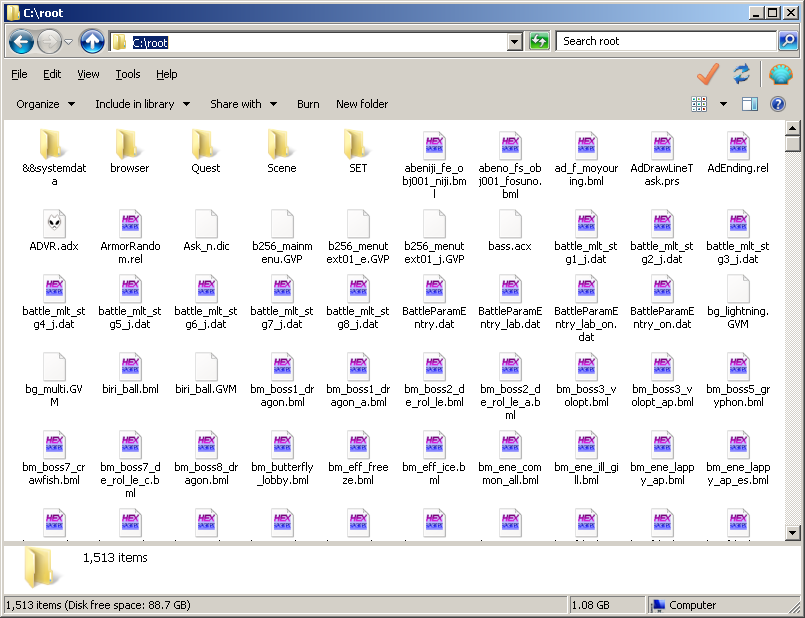The height and width of the screenshot is (618, 805).
Task: Click the blue sync arrows icon
Action: click(x=741, y=74)
